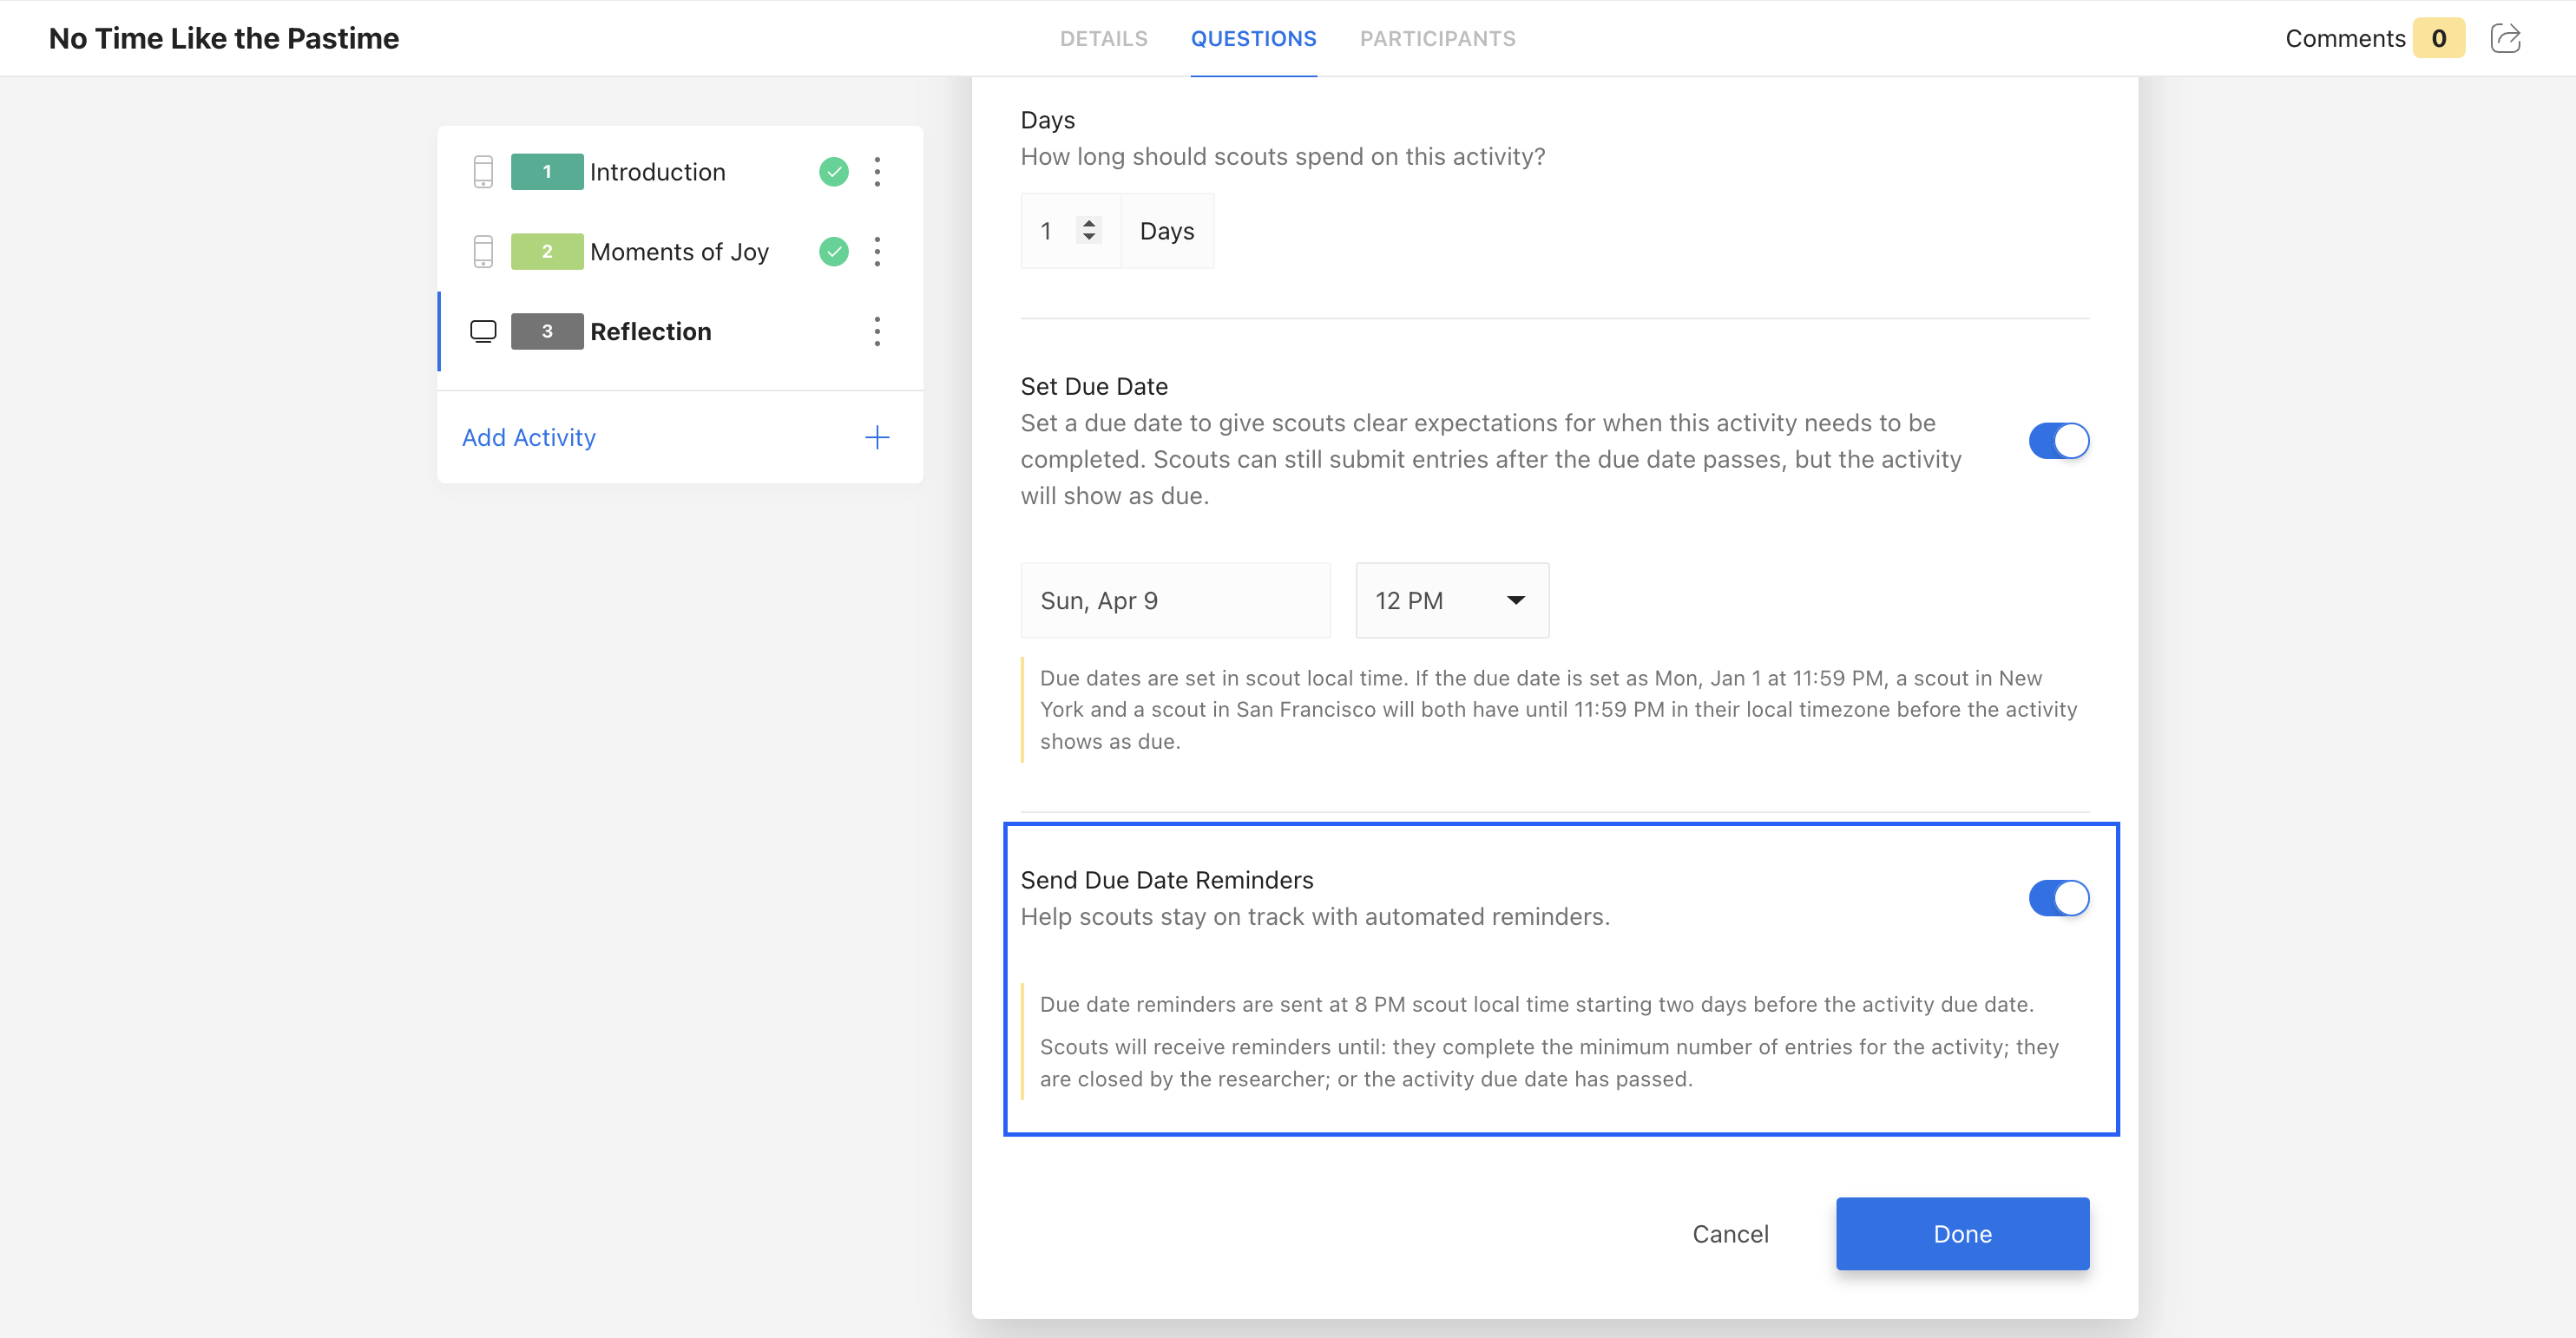2576x1338 pixels.
Task: Click the number 3 badge for Reflection
Action: tap(547, 332)
